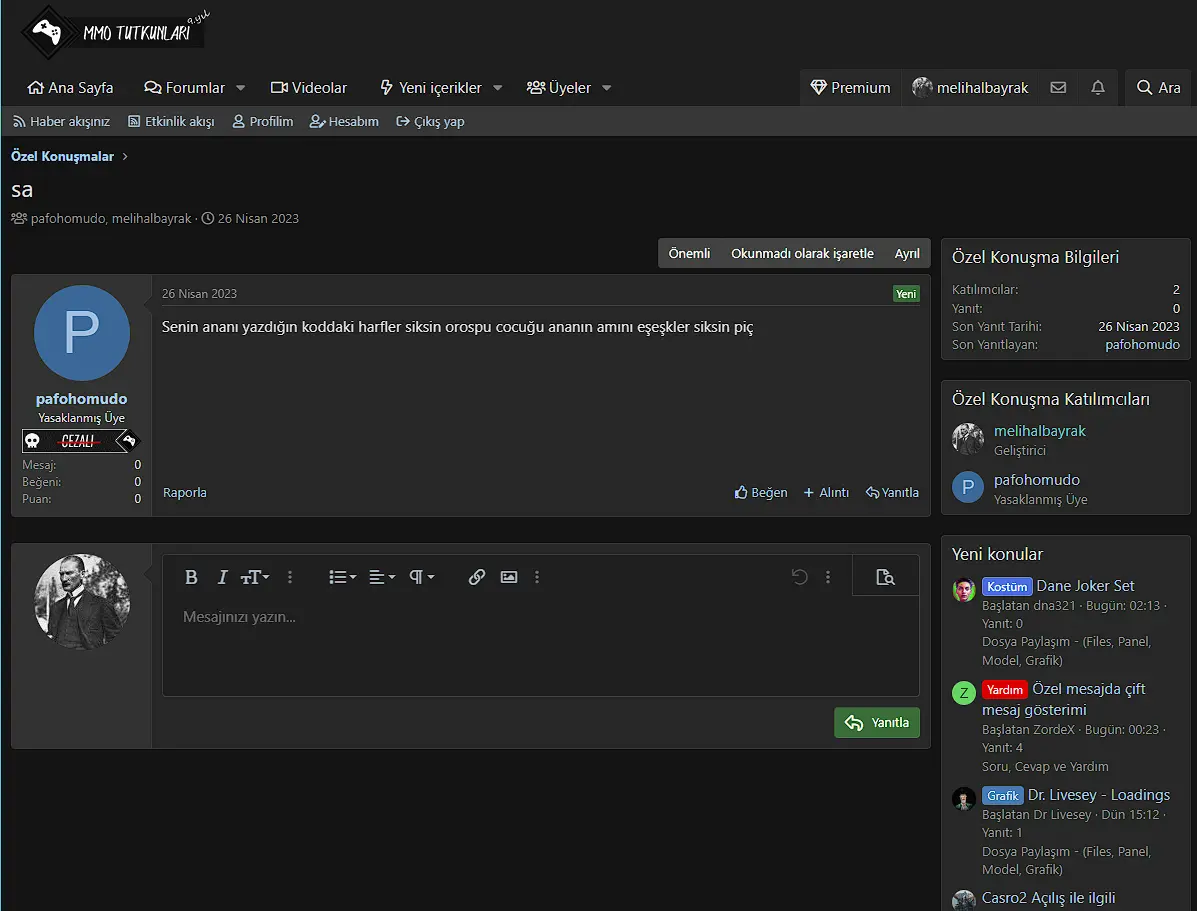Click the insert link icon
The image size is (1197, 911).
(x=477, y=577)
